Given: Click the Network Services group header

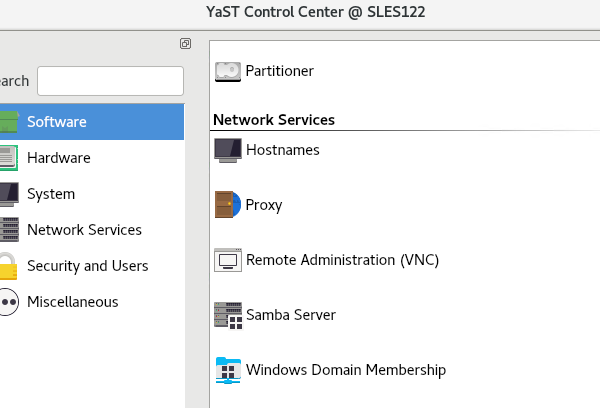Looking at the screenshot, I should point(274,120).
